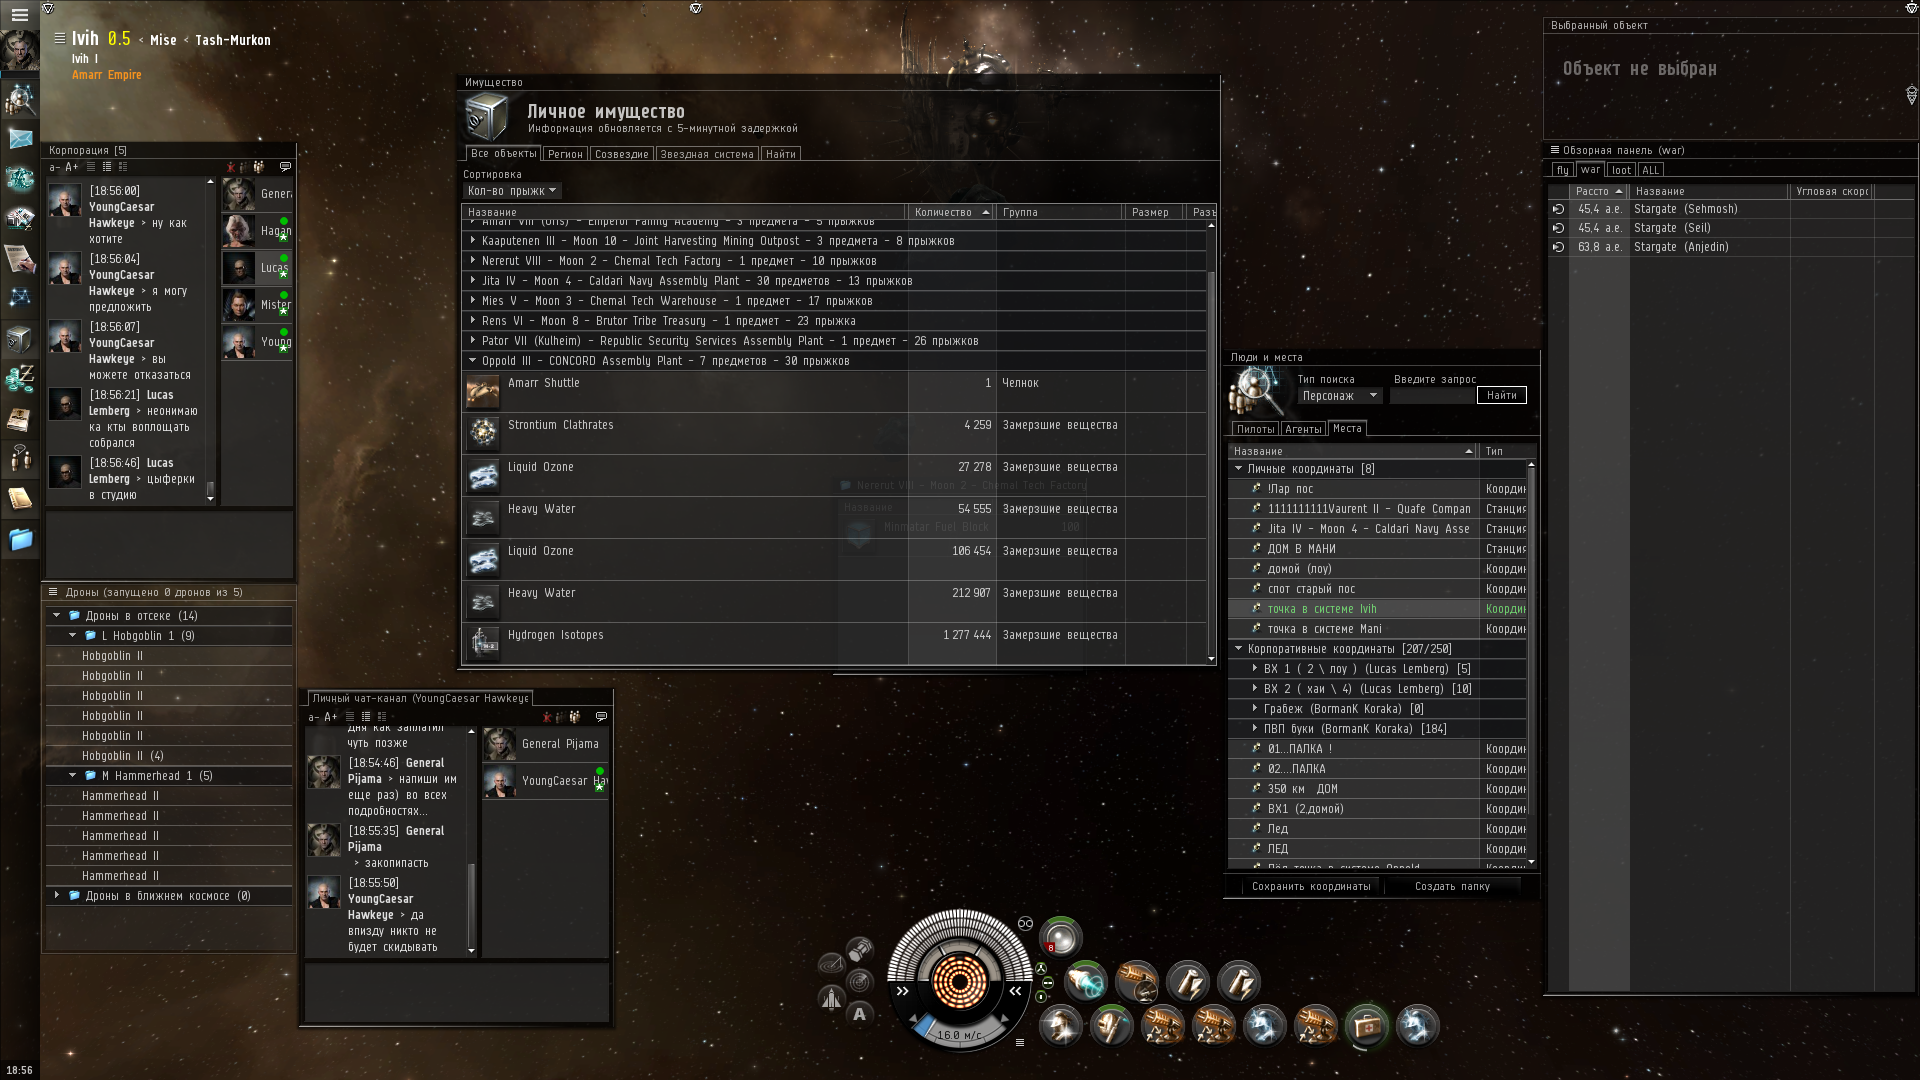Toggle the tactical overlay radar HUD button
The width and height of the screenshot is (1920, 1080).
coord(831,964)
